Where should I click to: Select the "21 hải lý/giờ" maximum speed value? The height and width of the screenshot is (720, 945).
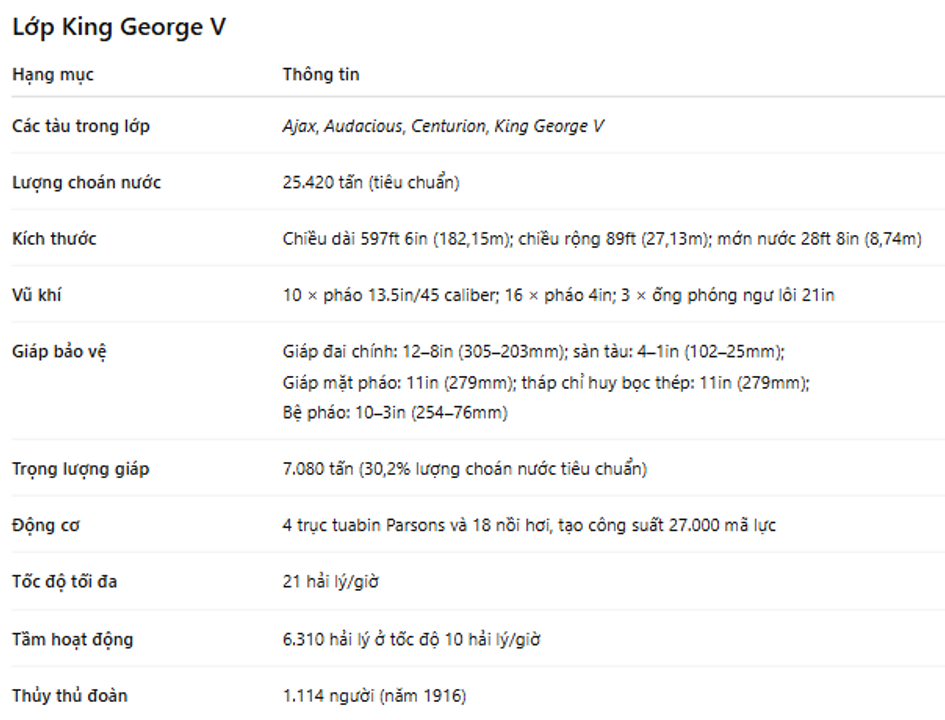(330, 581)
